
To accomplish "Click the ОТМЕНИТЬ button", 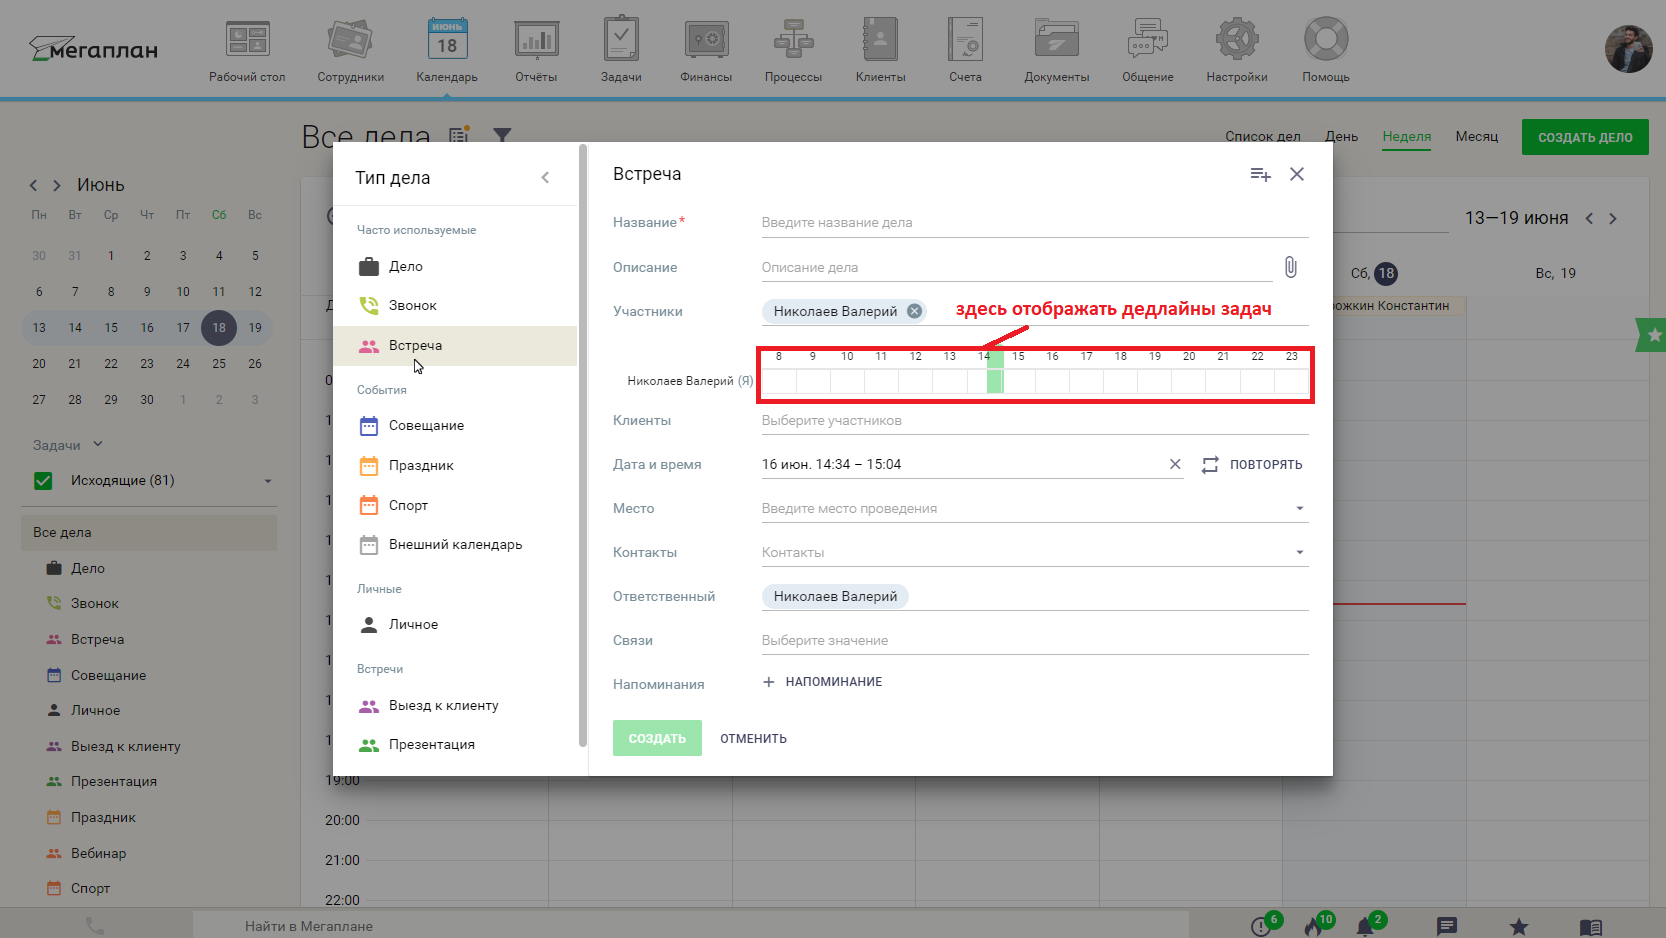I will (753, 739).
